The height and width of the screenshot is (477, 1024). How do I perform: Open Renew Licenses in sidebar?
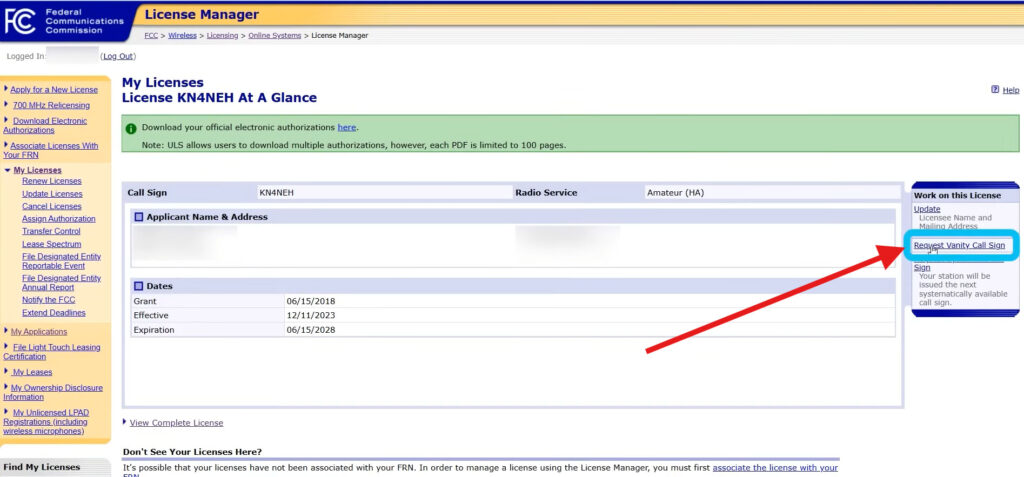[51, 181]
